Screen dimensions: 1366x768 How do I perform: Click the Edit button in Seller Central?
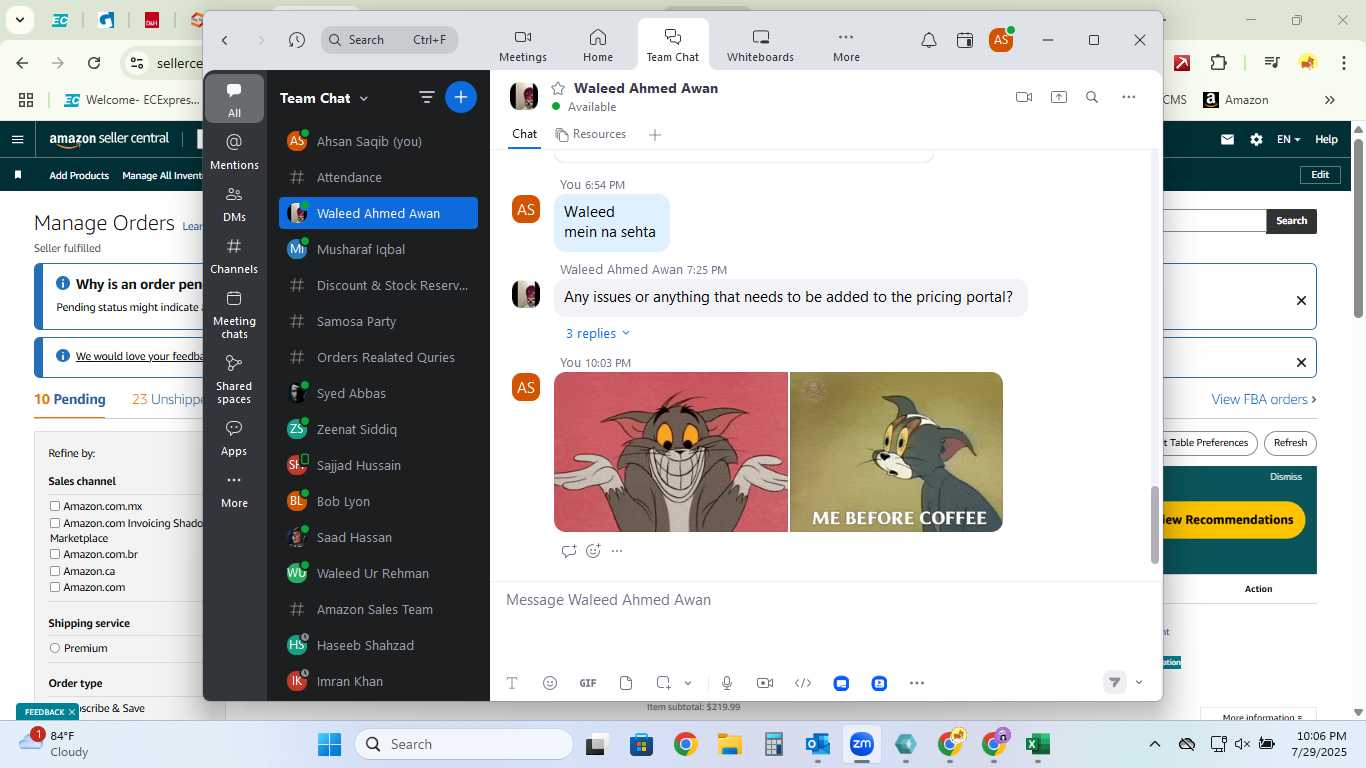(1320, 175)
